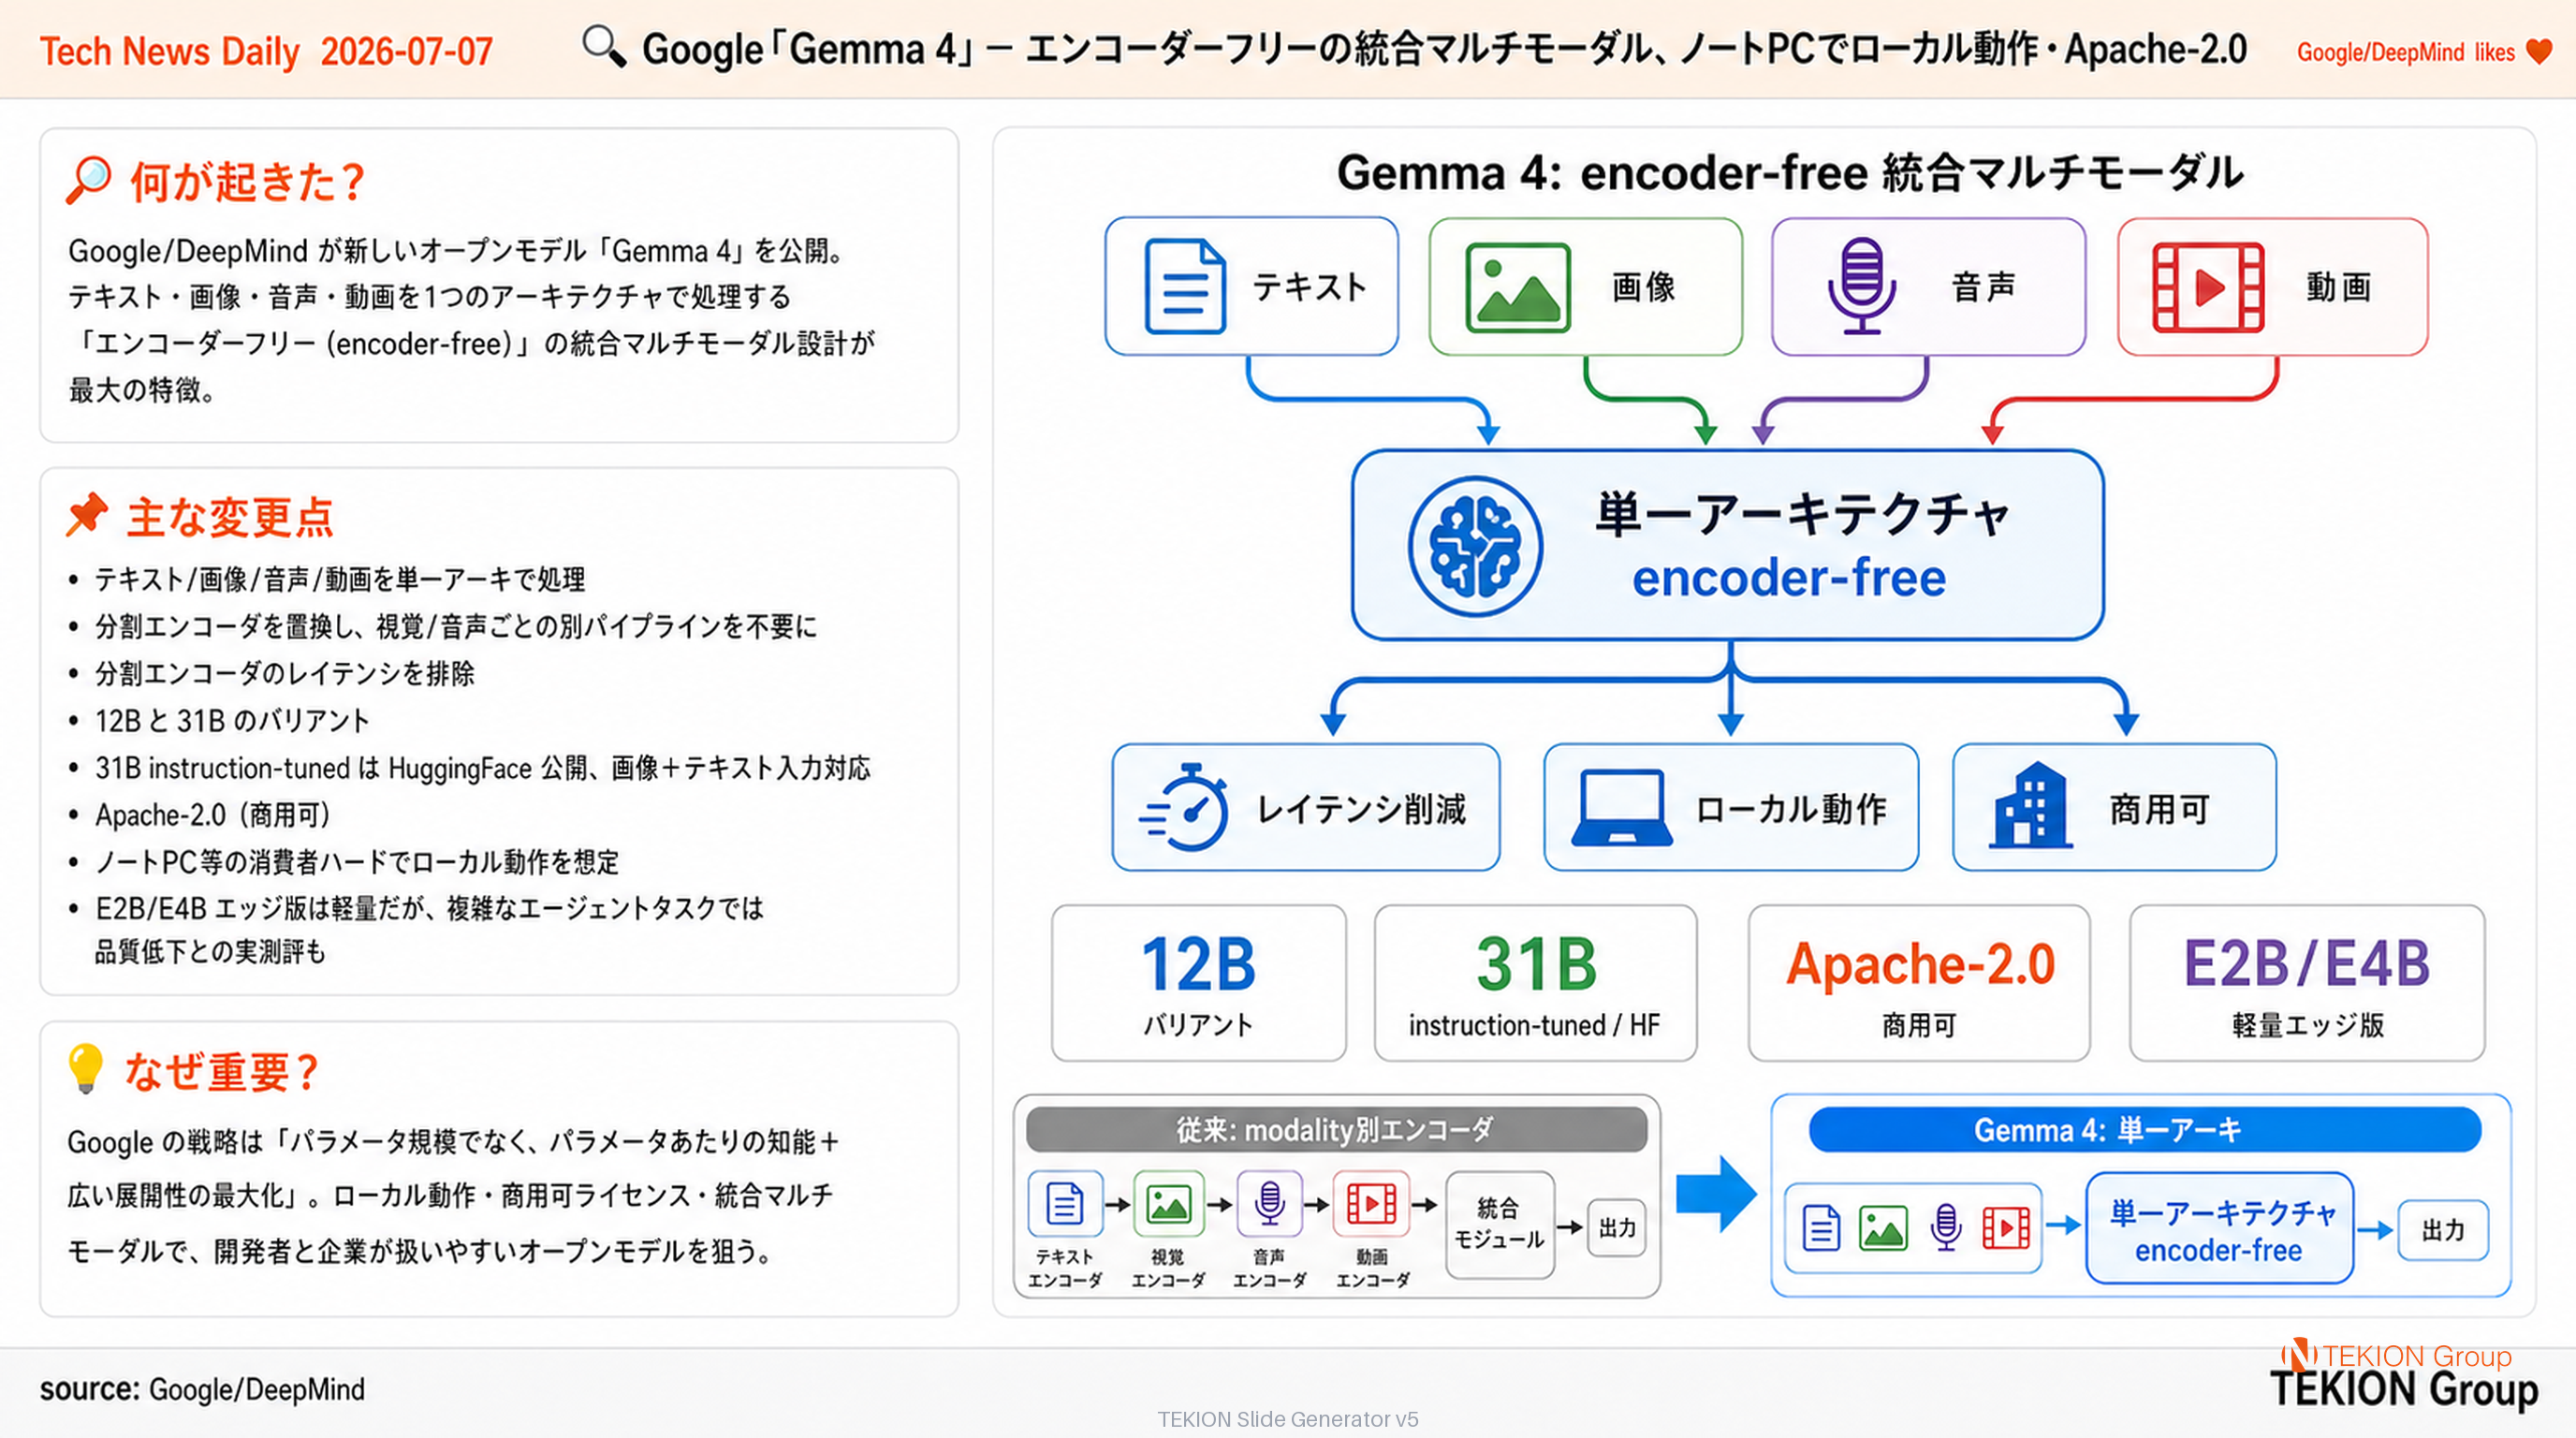Click the blue 'encoder-free' text in the large center box
This screenshot has width=2576, height=1438.
pyautogui.click(x=1789, y=578)
